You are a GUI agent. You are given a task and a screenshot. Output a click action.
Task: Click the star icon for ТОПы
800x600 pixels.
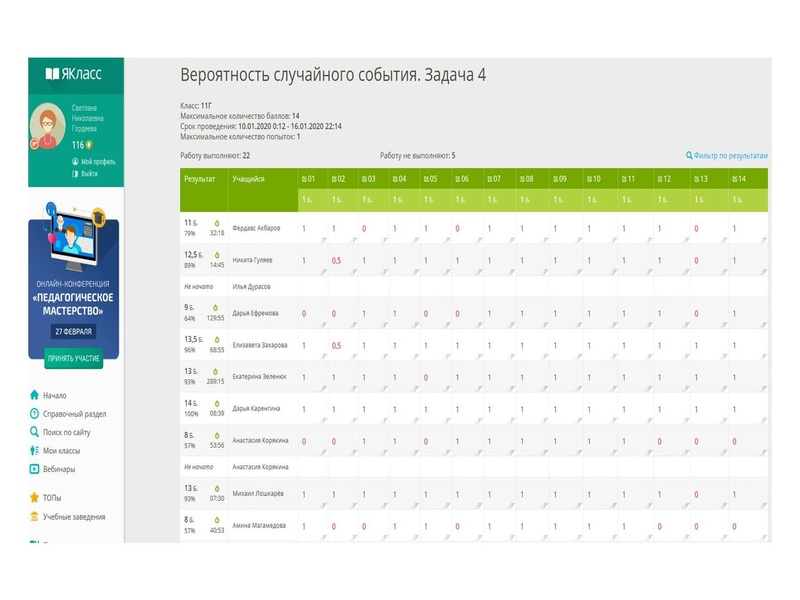pos(35,497)
